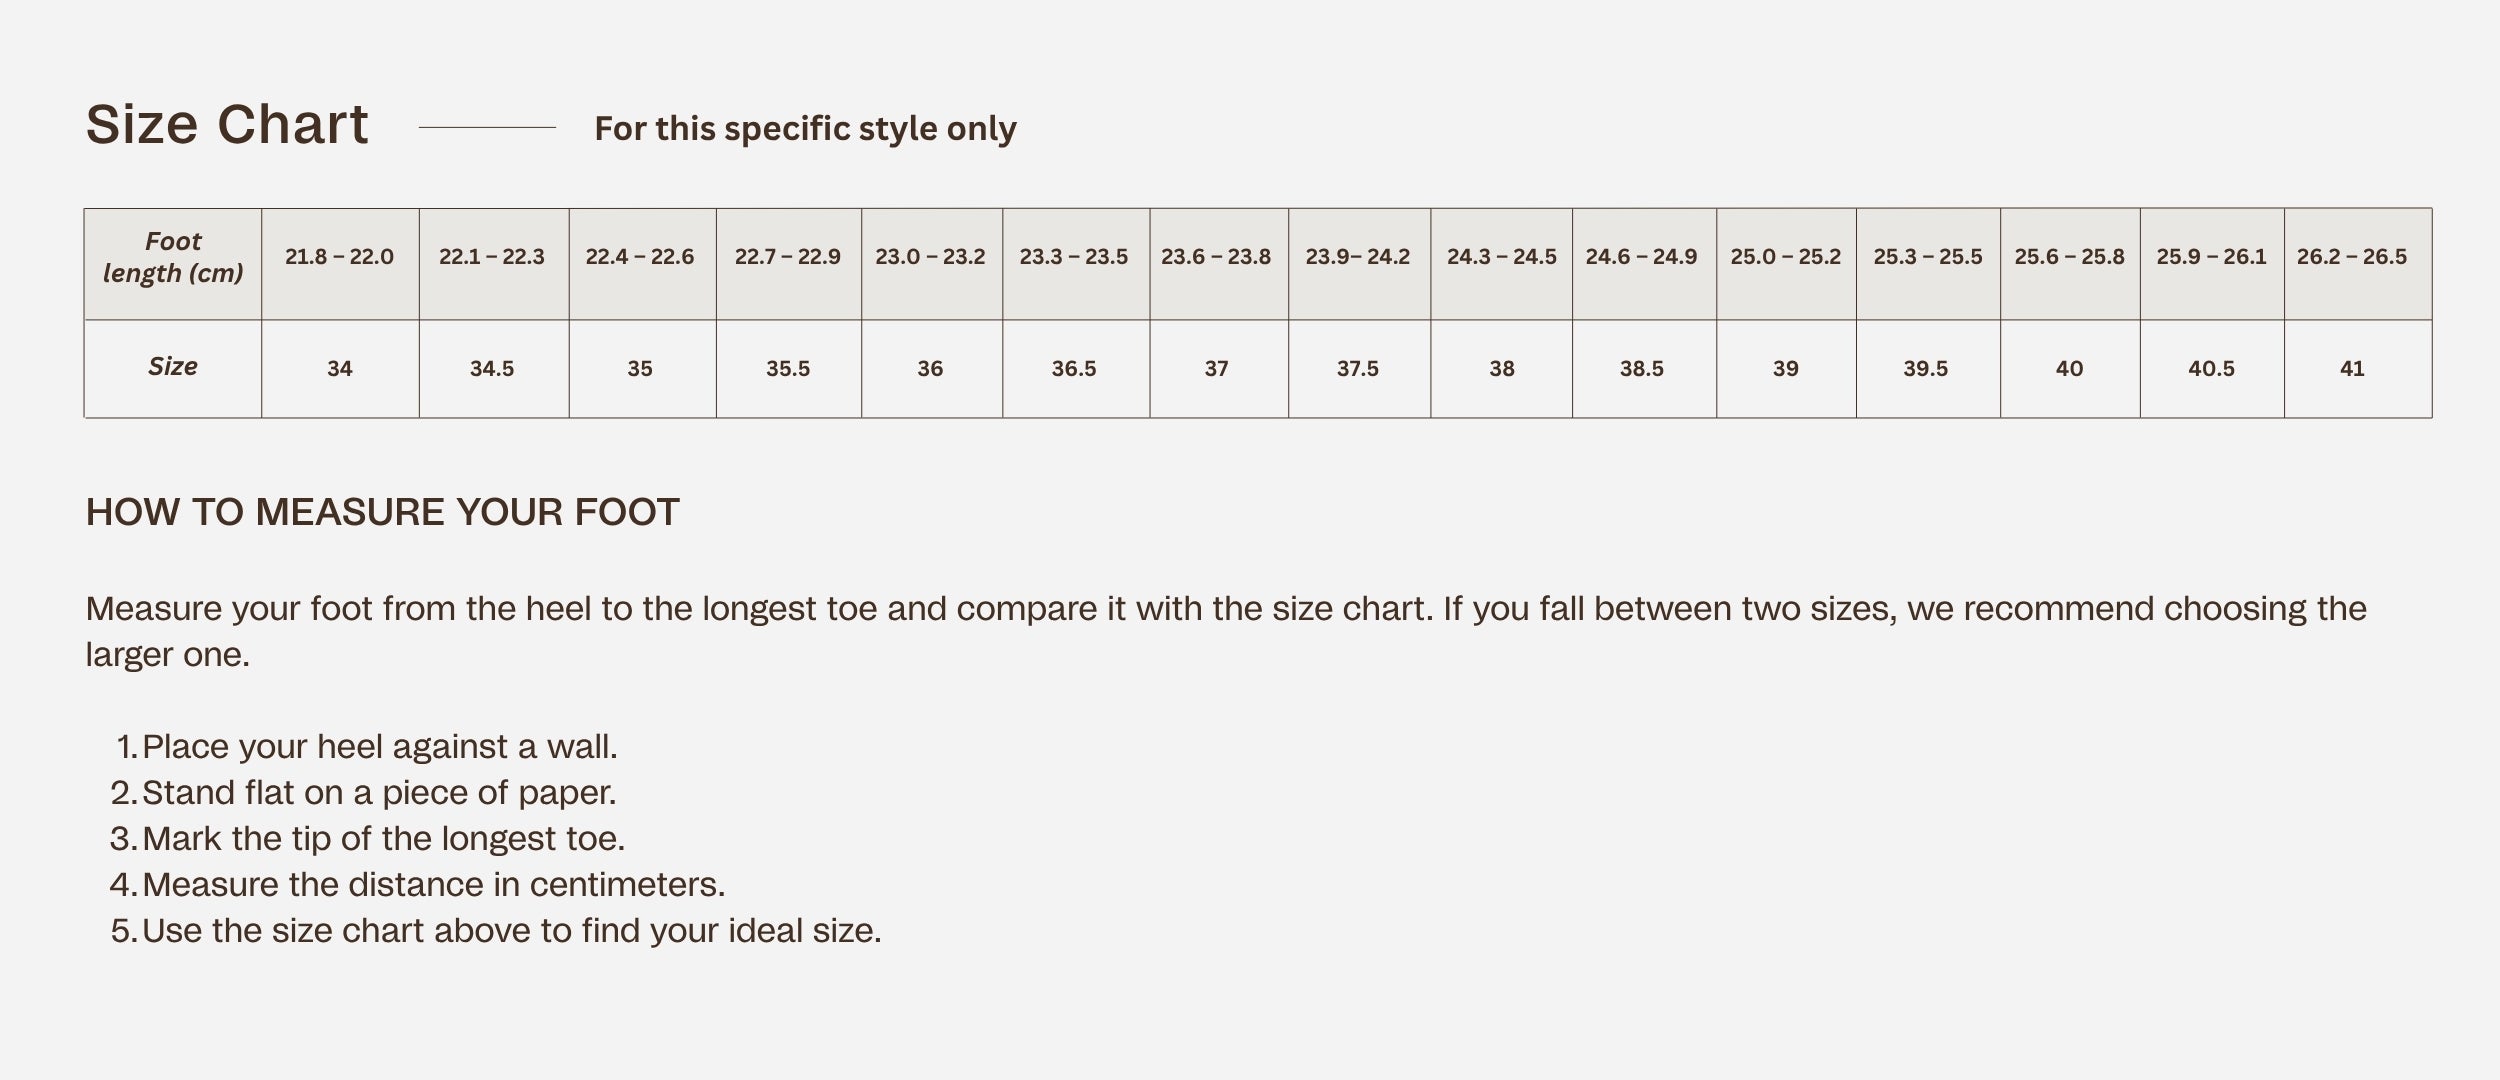This screenshot has width=2500, height=1080.
Task: Select the 'Size' row header cell
Action: (x=173, y=367)
